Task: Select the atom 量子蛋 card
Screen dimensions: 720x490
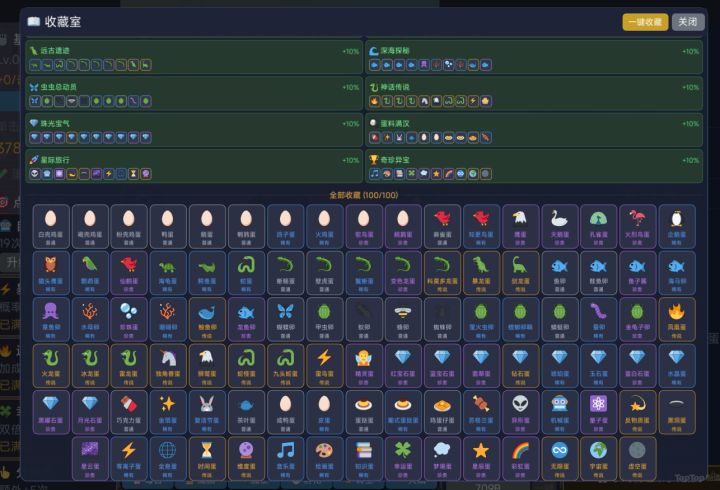Action: pos(598,412)
